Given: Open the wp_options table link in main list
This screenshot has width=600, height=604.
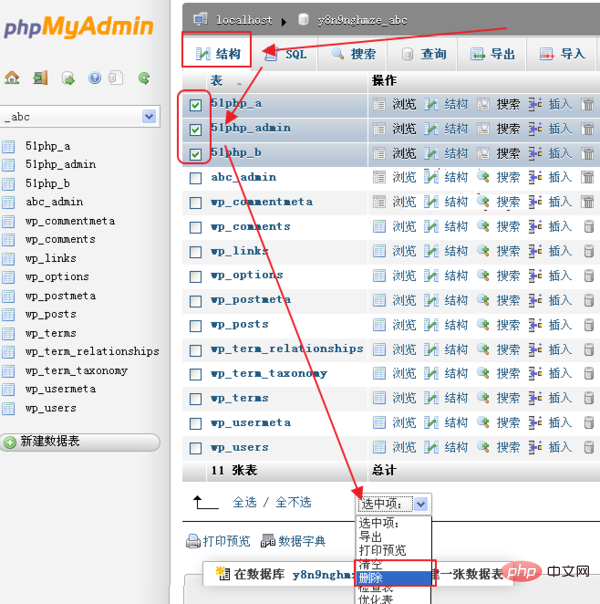Looking at the screenshot, I should pyautogui.click(x=247, y=275).
